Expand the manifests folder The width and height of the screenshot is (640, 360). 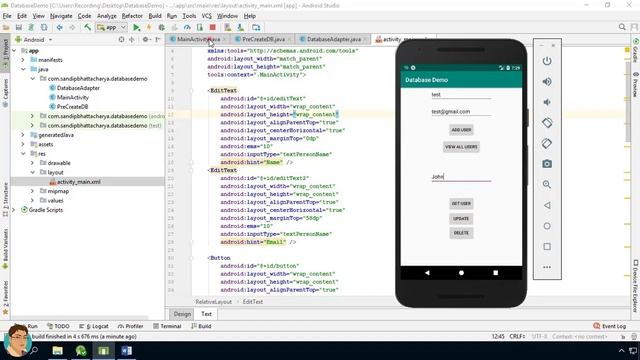23,60
